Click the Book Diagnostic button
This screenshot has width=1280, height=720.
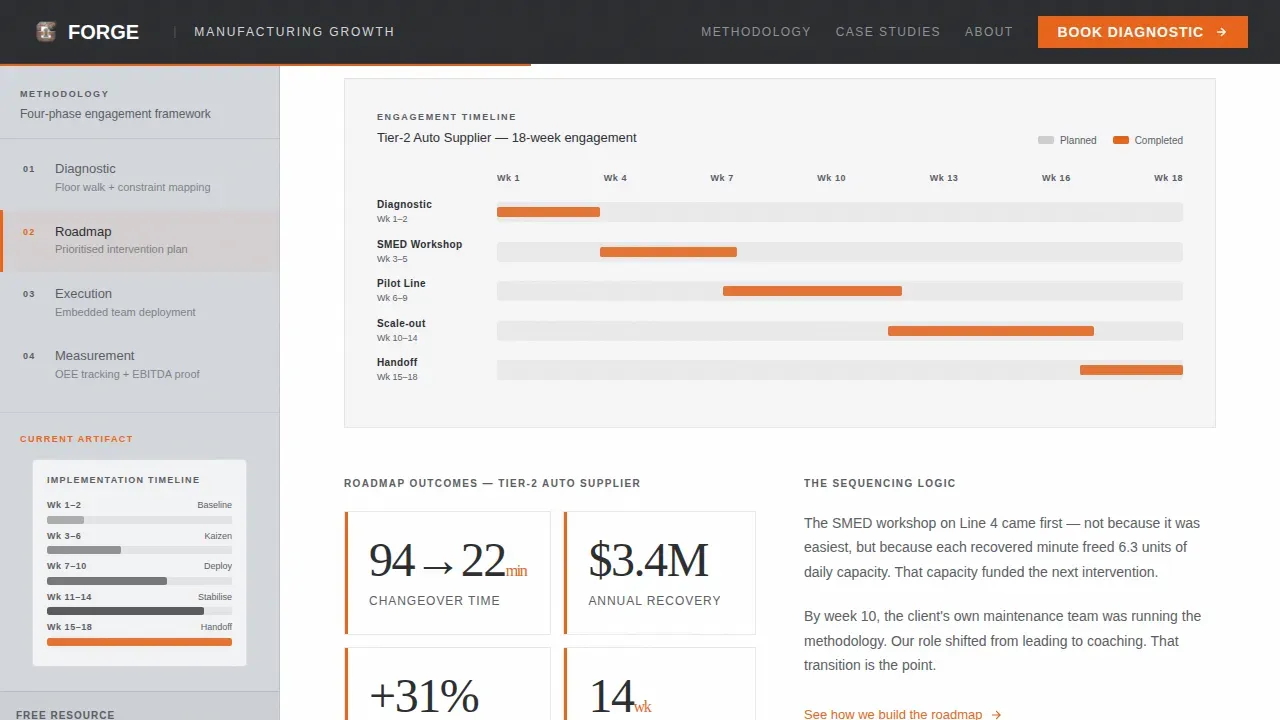click(1143, 32)
